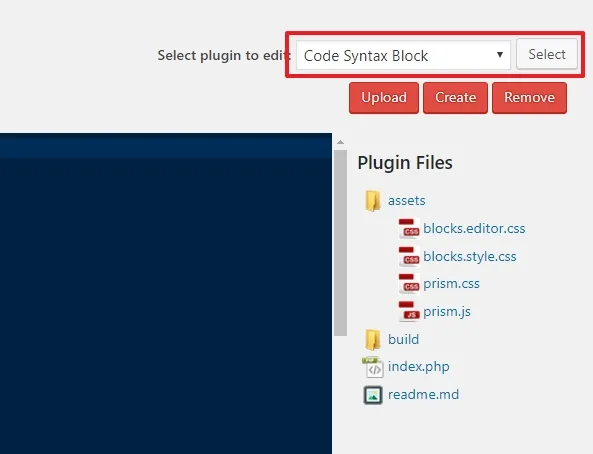Click the editor scrollbar up arrow

(x=340, y=142)
